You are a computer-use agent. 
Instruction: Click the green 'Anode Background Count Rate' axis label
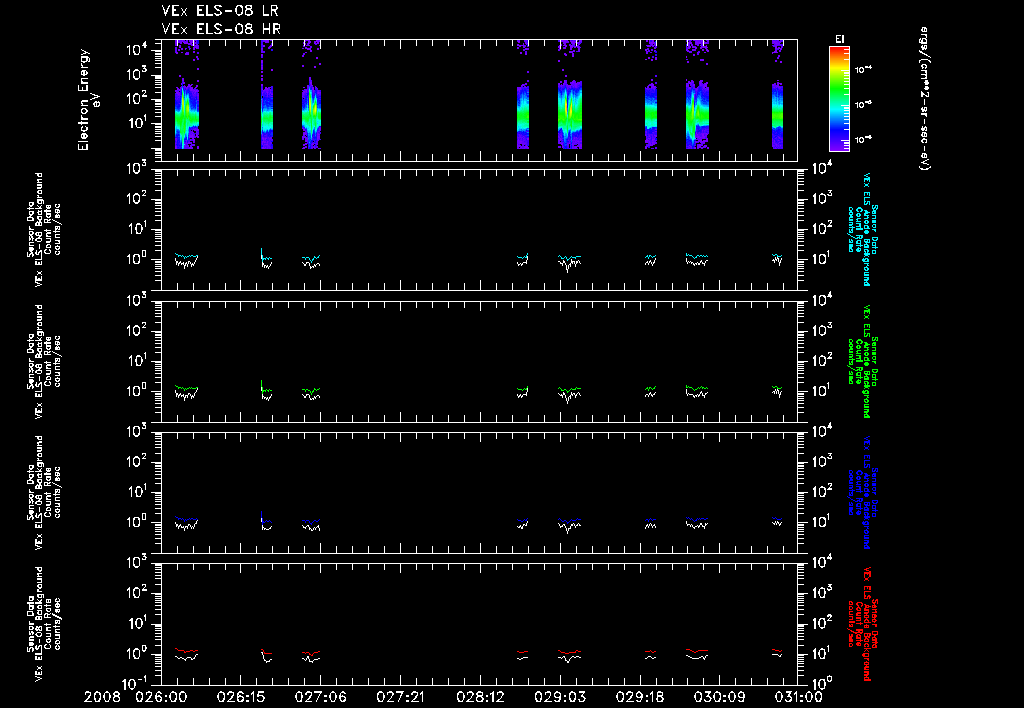point(863,361)
